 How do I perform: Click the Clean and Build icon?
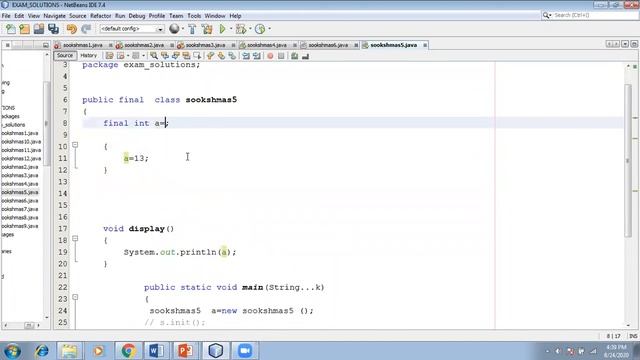207,29
